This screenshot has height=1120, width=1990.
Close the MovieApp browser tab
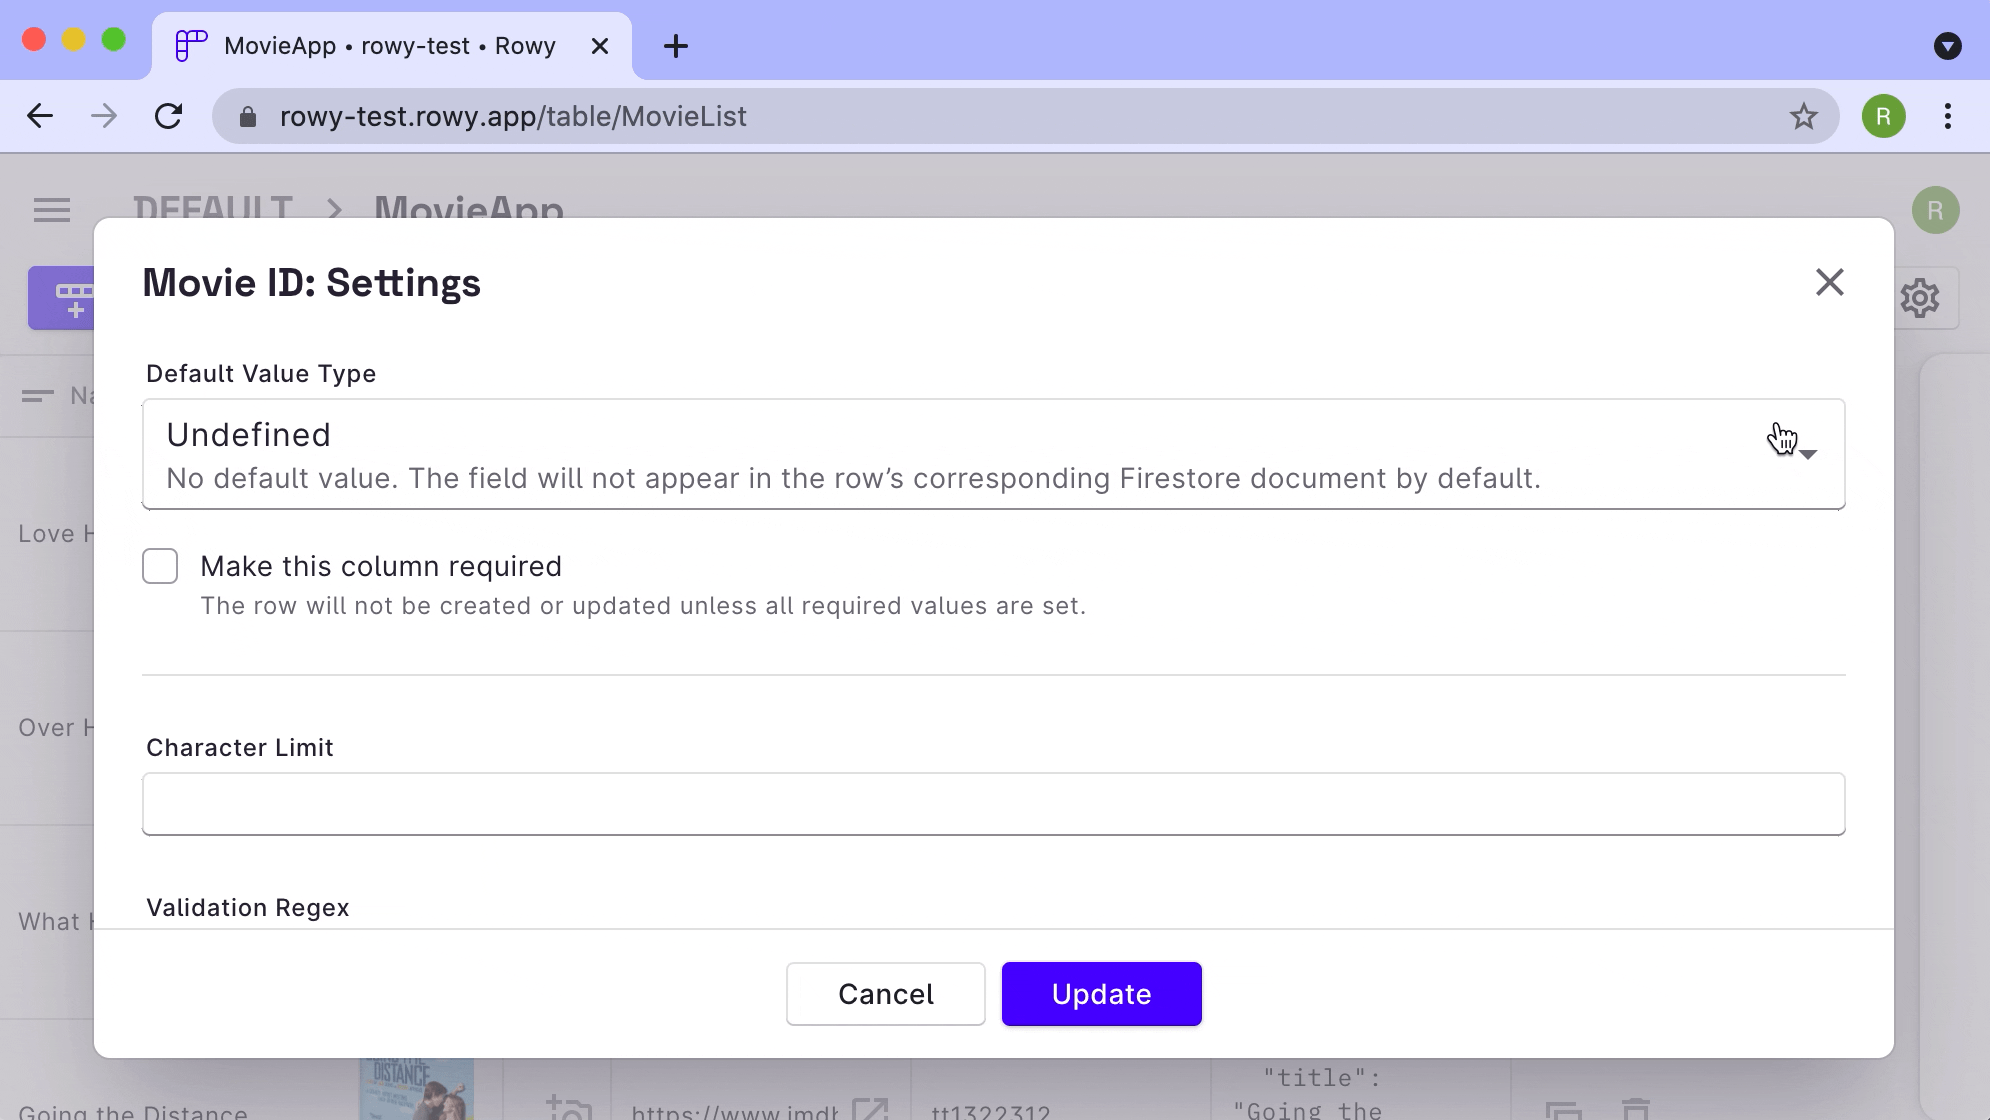(600, 46)
